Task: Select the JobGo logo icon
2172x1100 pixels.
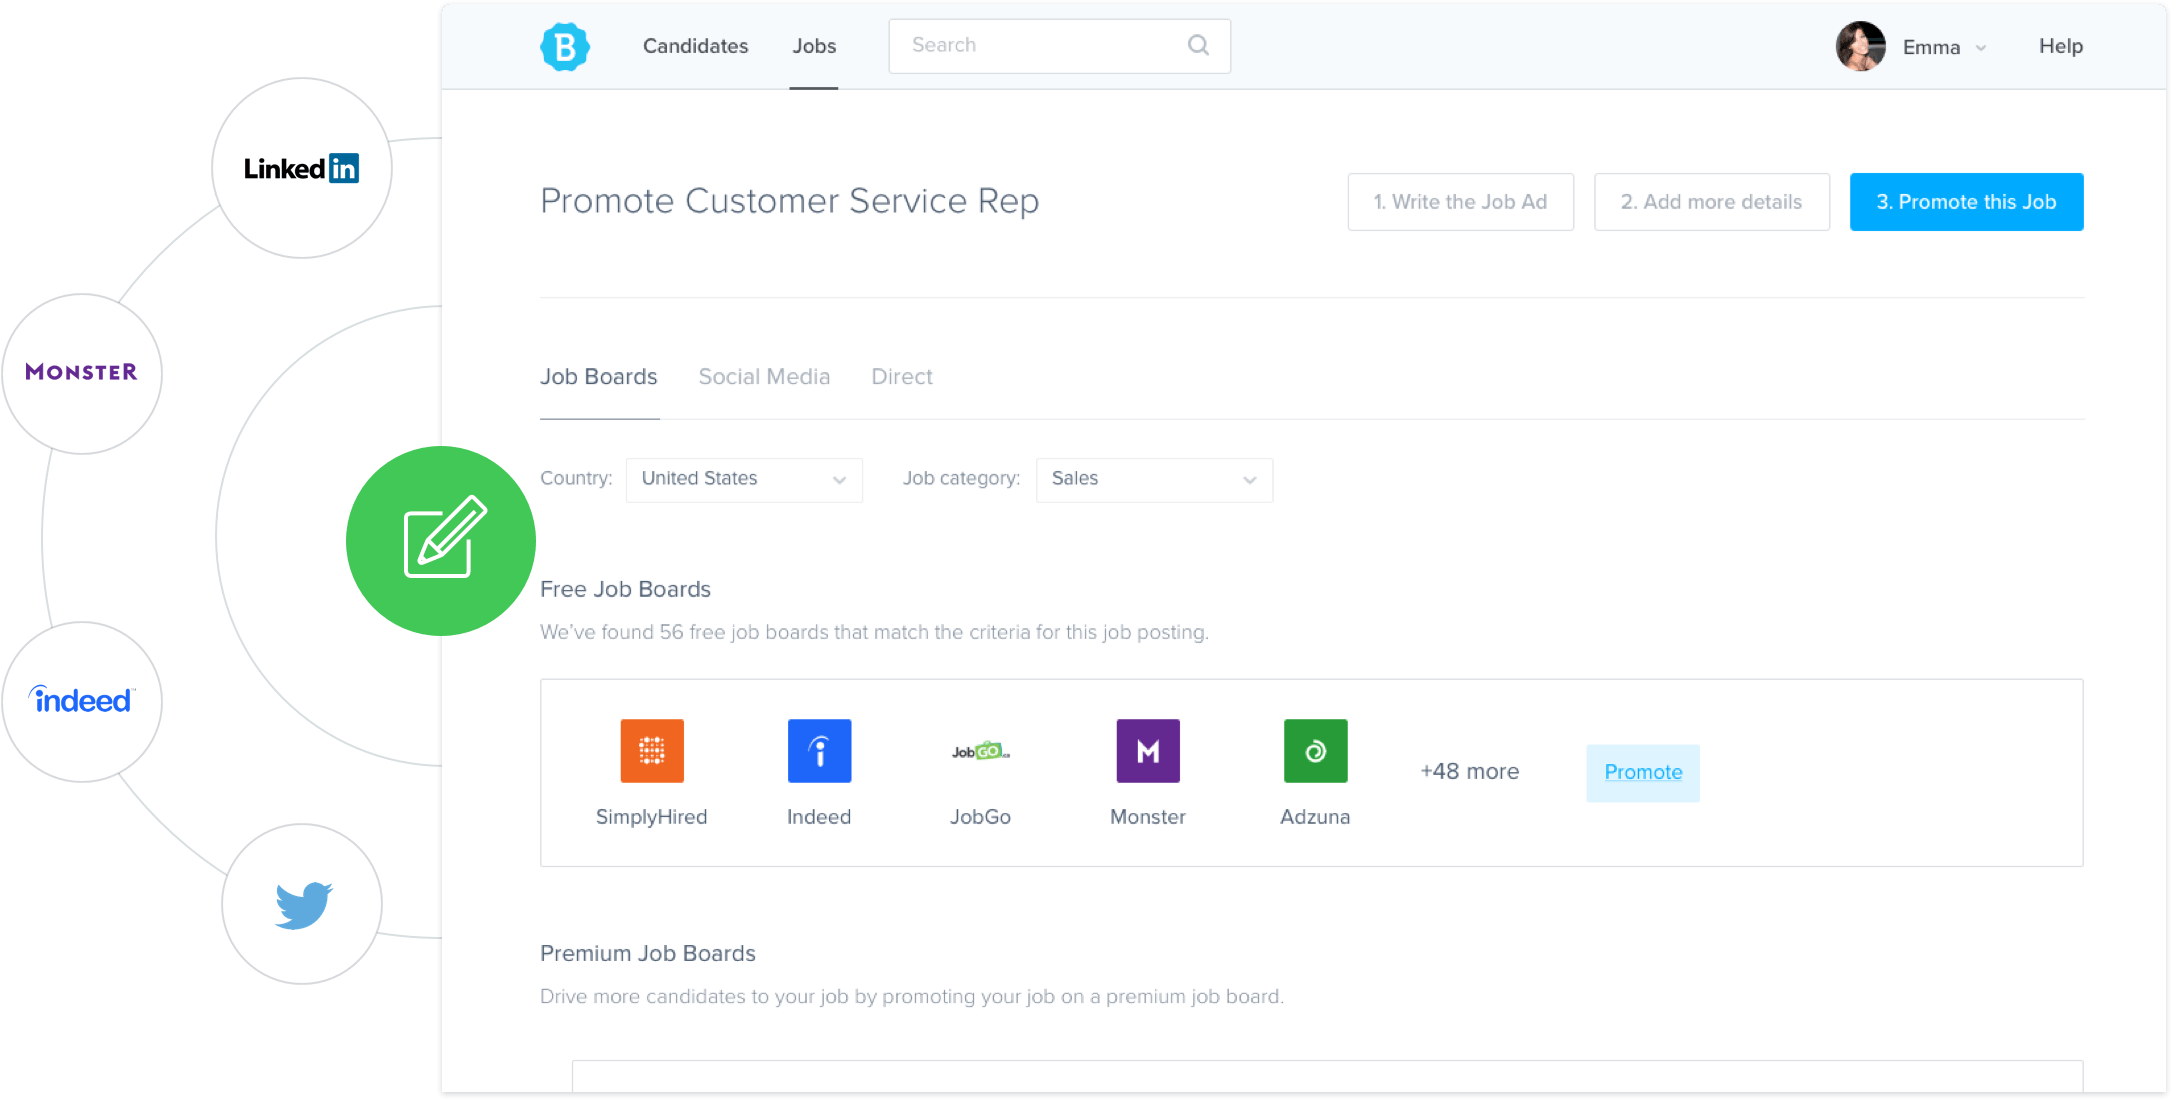Action: pyautogui.click(x=980, y=751)
